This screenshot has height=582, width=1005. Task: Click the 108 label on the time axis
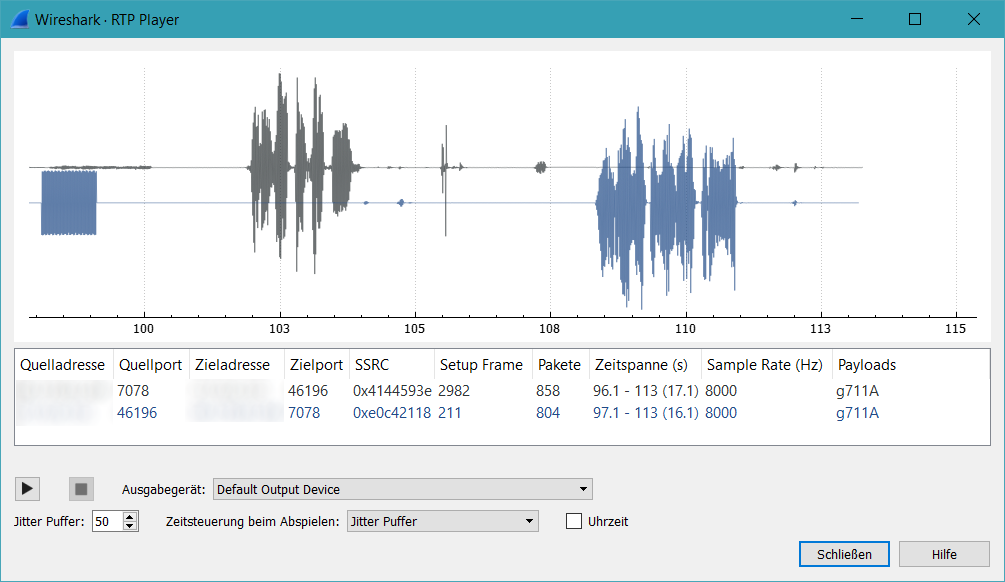(x=549, y=329)
